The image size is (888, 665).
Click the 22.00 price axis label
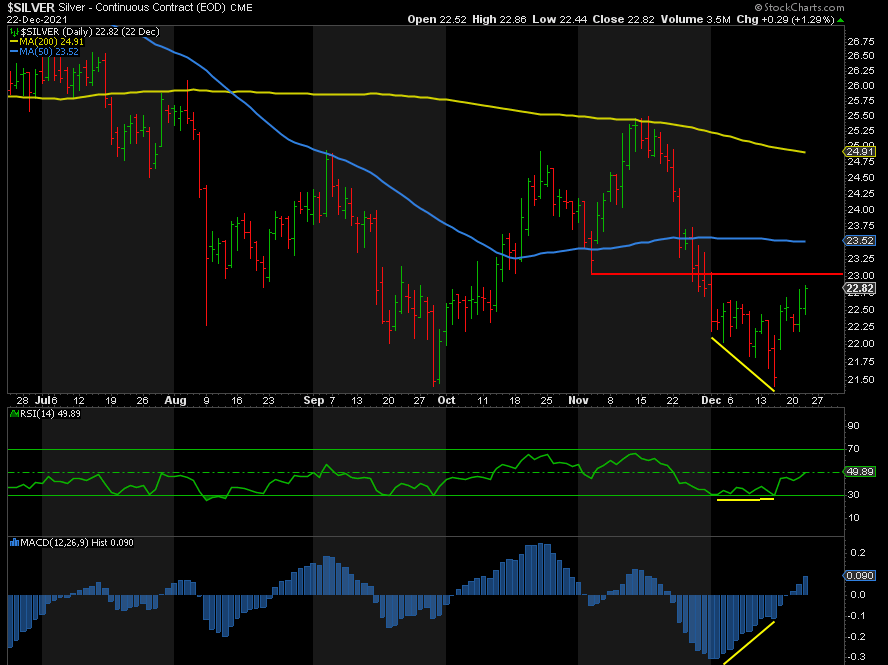[861, 344]
